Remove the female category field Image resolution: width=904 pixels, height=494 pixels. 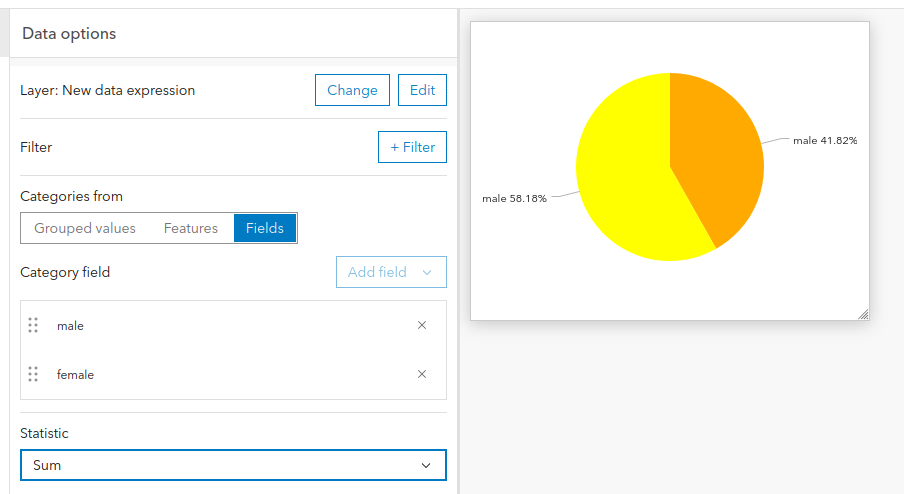click(422, 374)
